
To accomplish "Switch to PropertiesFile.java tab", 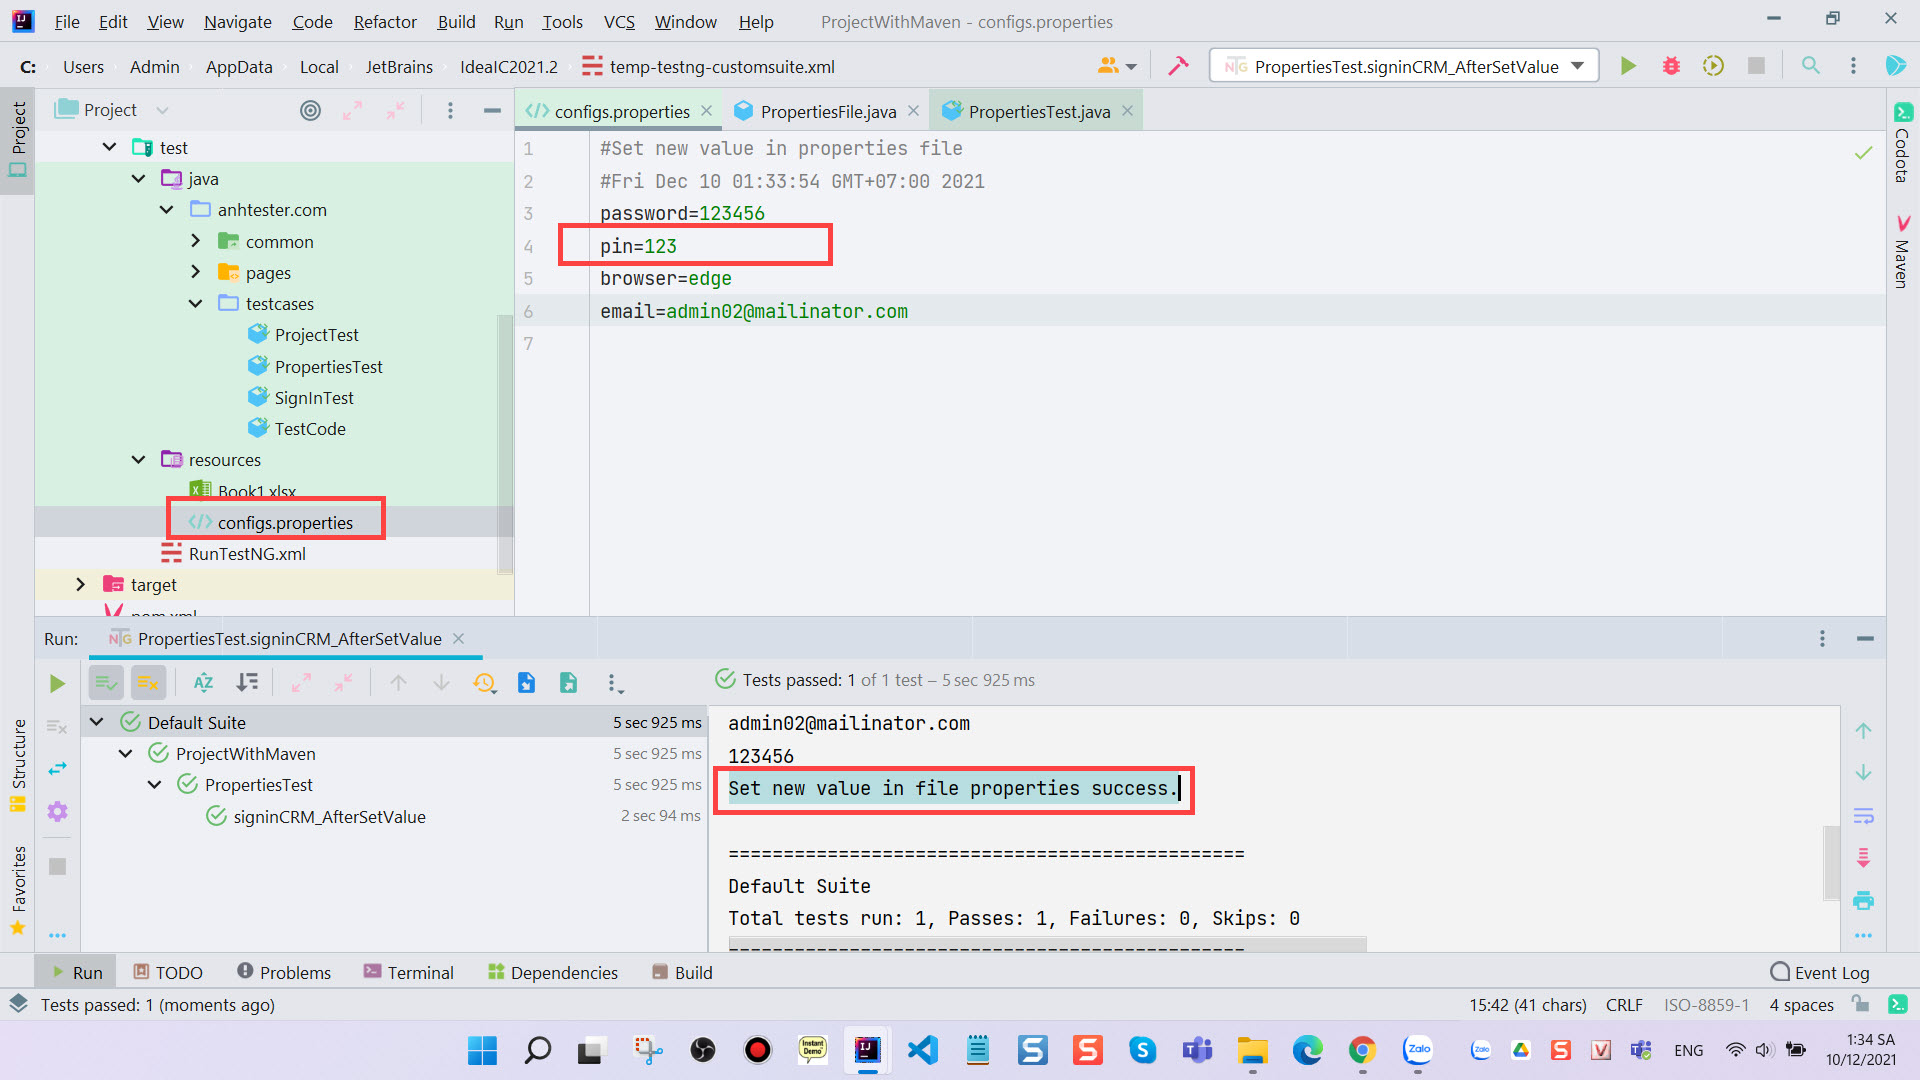I will click(827, 111).
